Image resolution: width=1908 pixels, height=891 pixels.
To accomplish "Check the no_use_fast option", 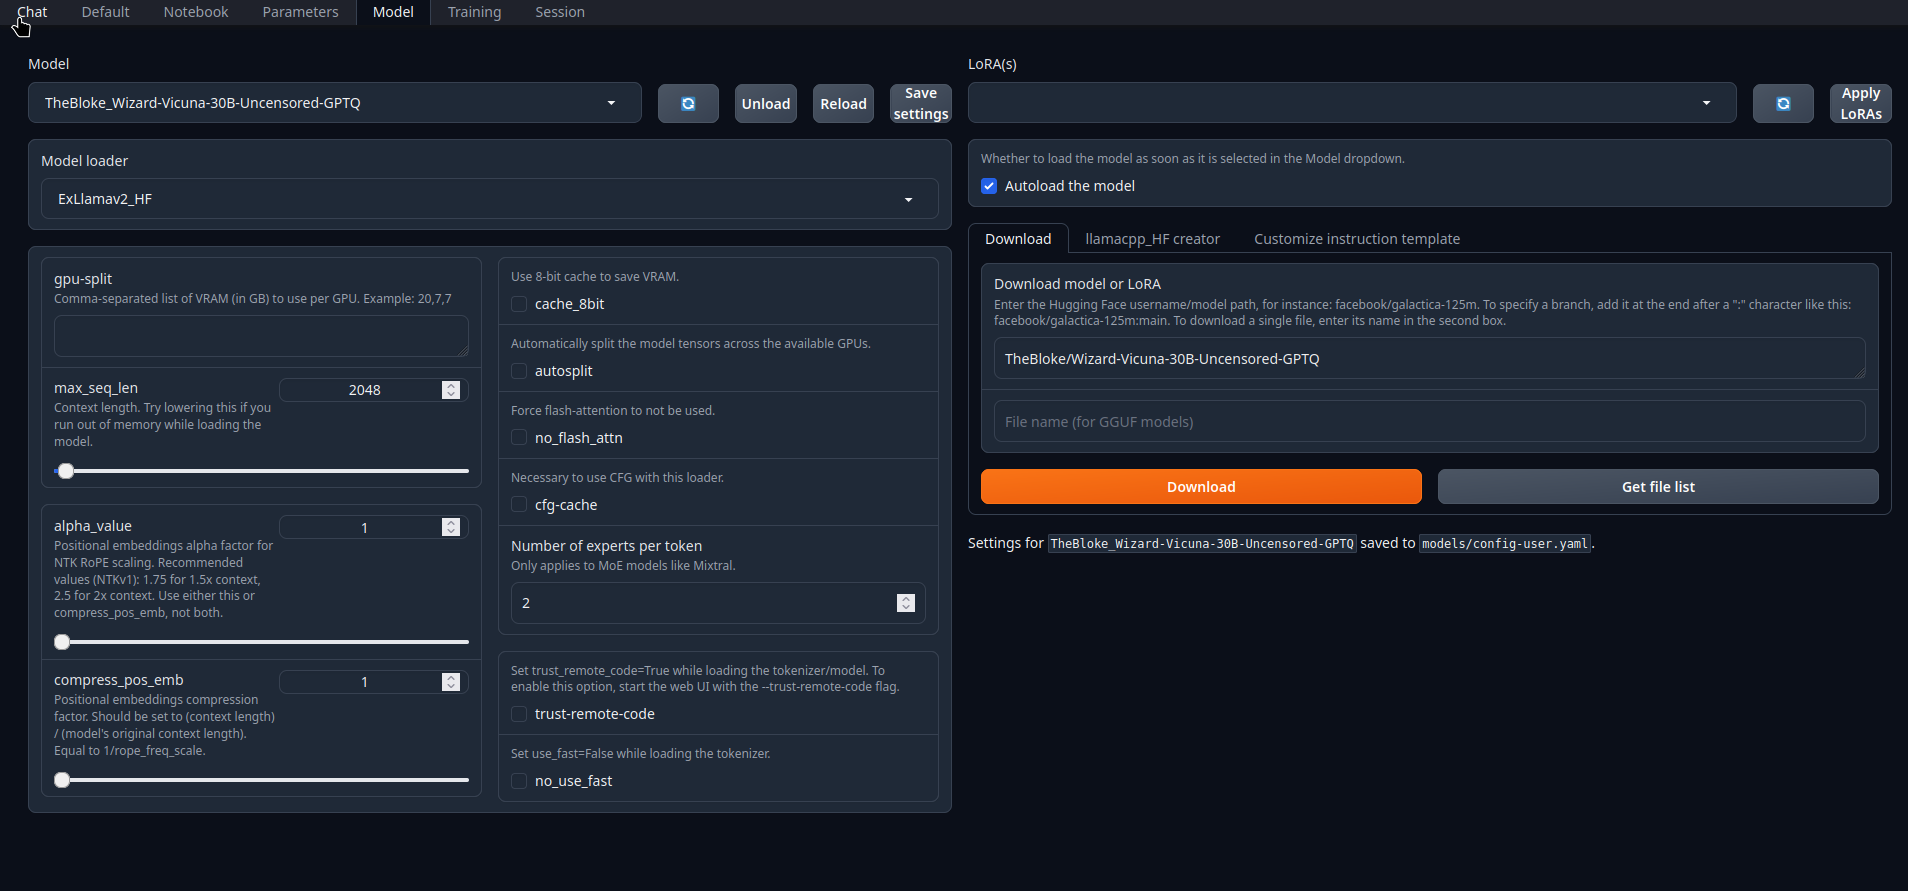I will point(519,781).
